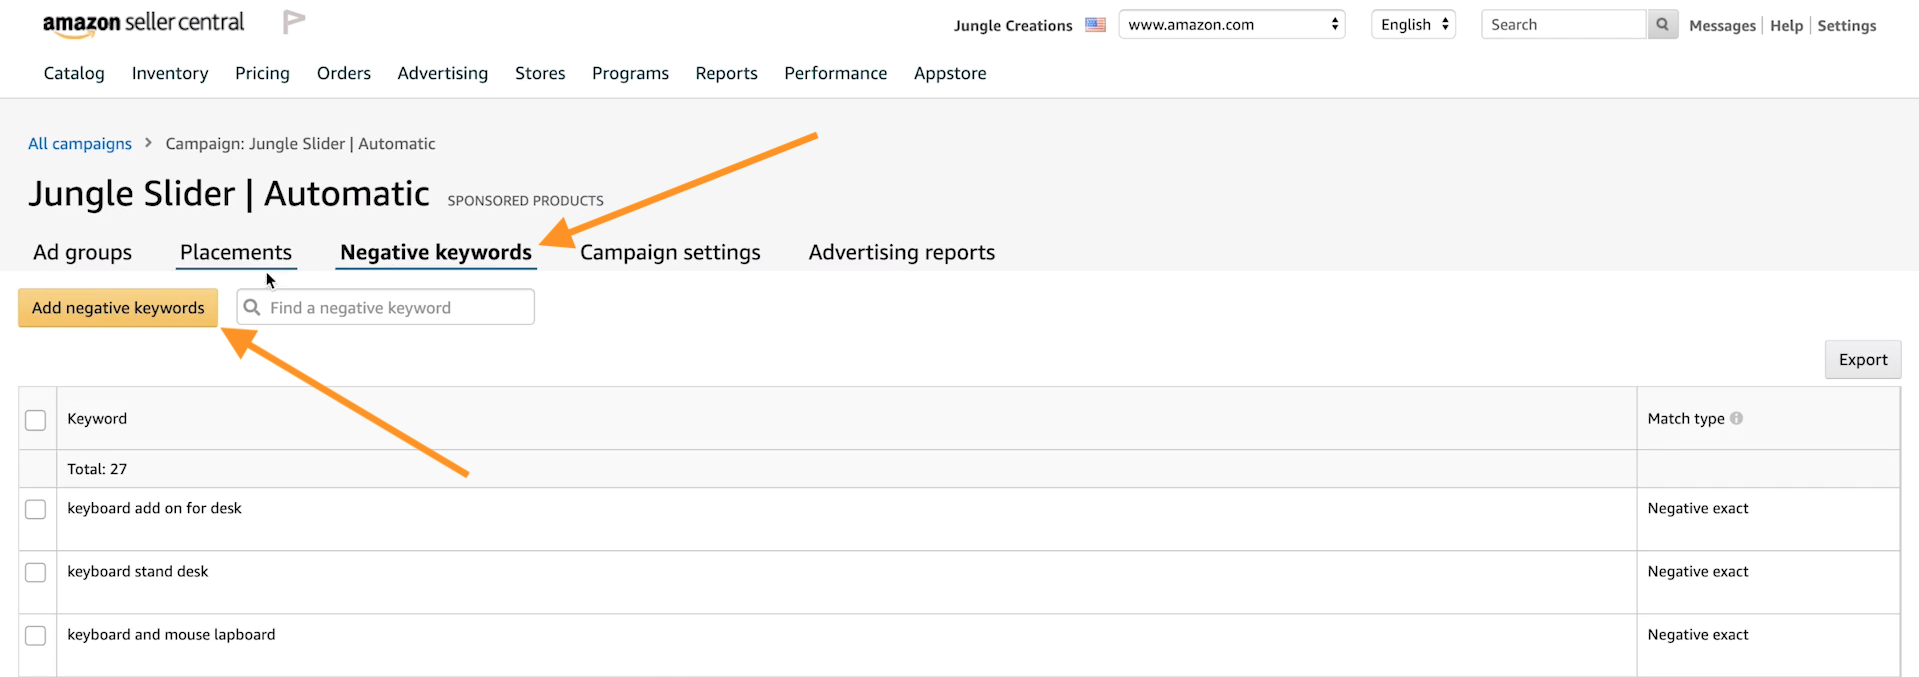Open the English language dropdown
1919x677 pixels.
click(1412, 25)
